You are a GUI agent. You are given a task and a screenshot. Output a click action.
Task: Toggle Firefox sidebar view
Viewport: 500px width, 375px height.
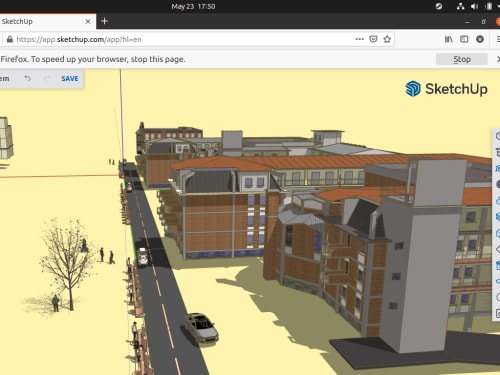(x=464, y=39)
